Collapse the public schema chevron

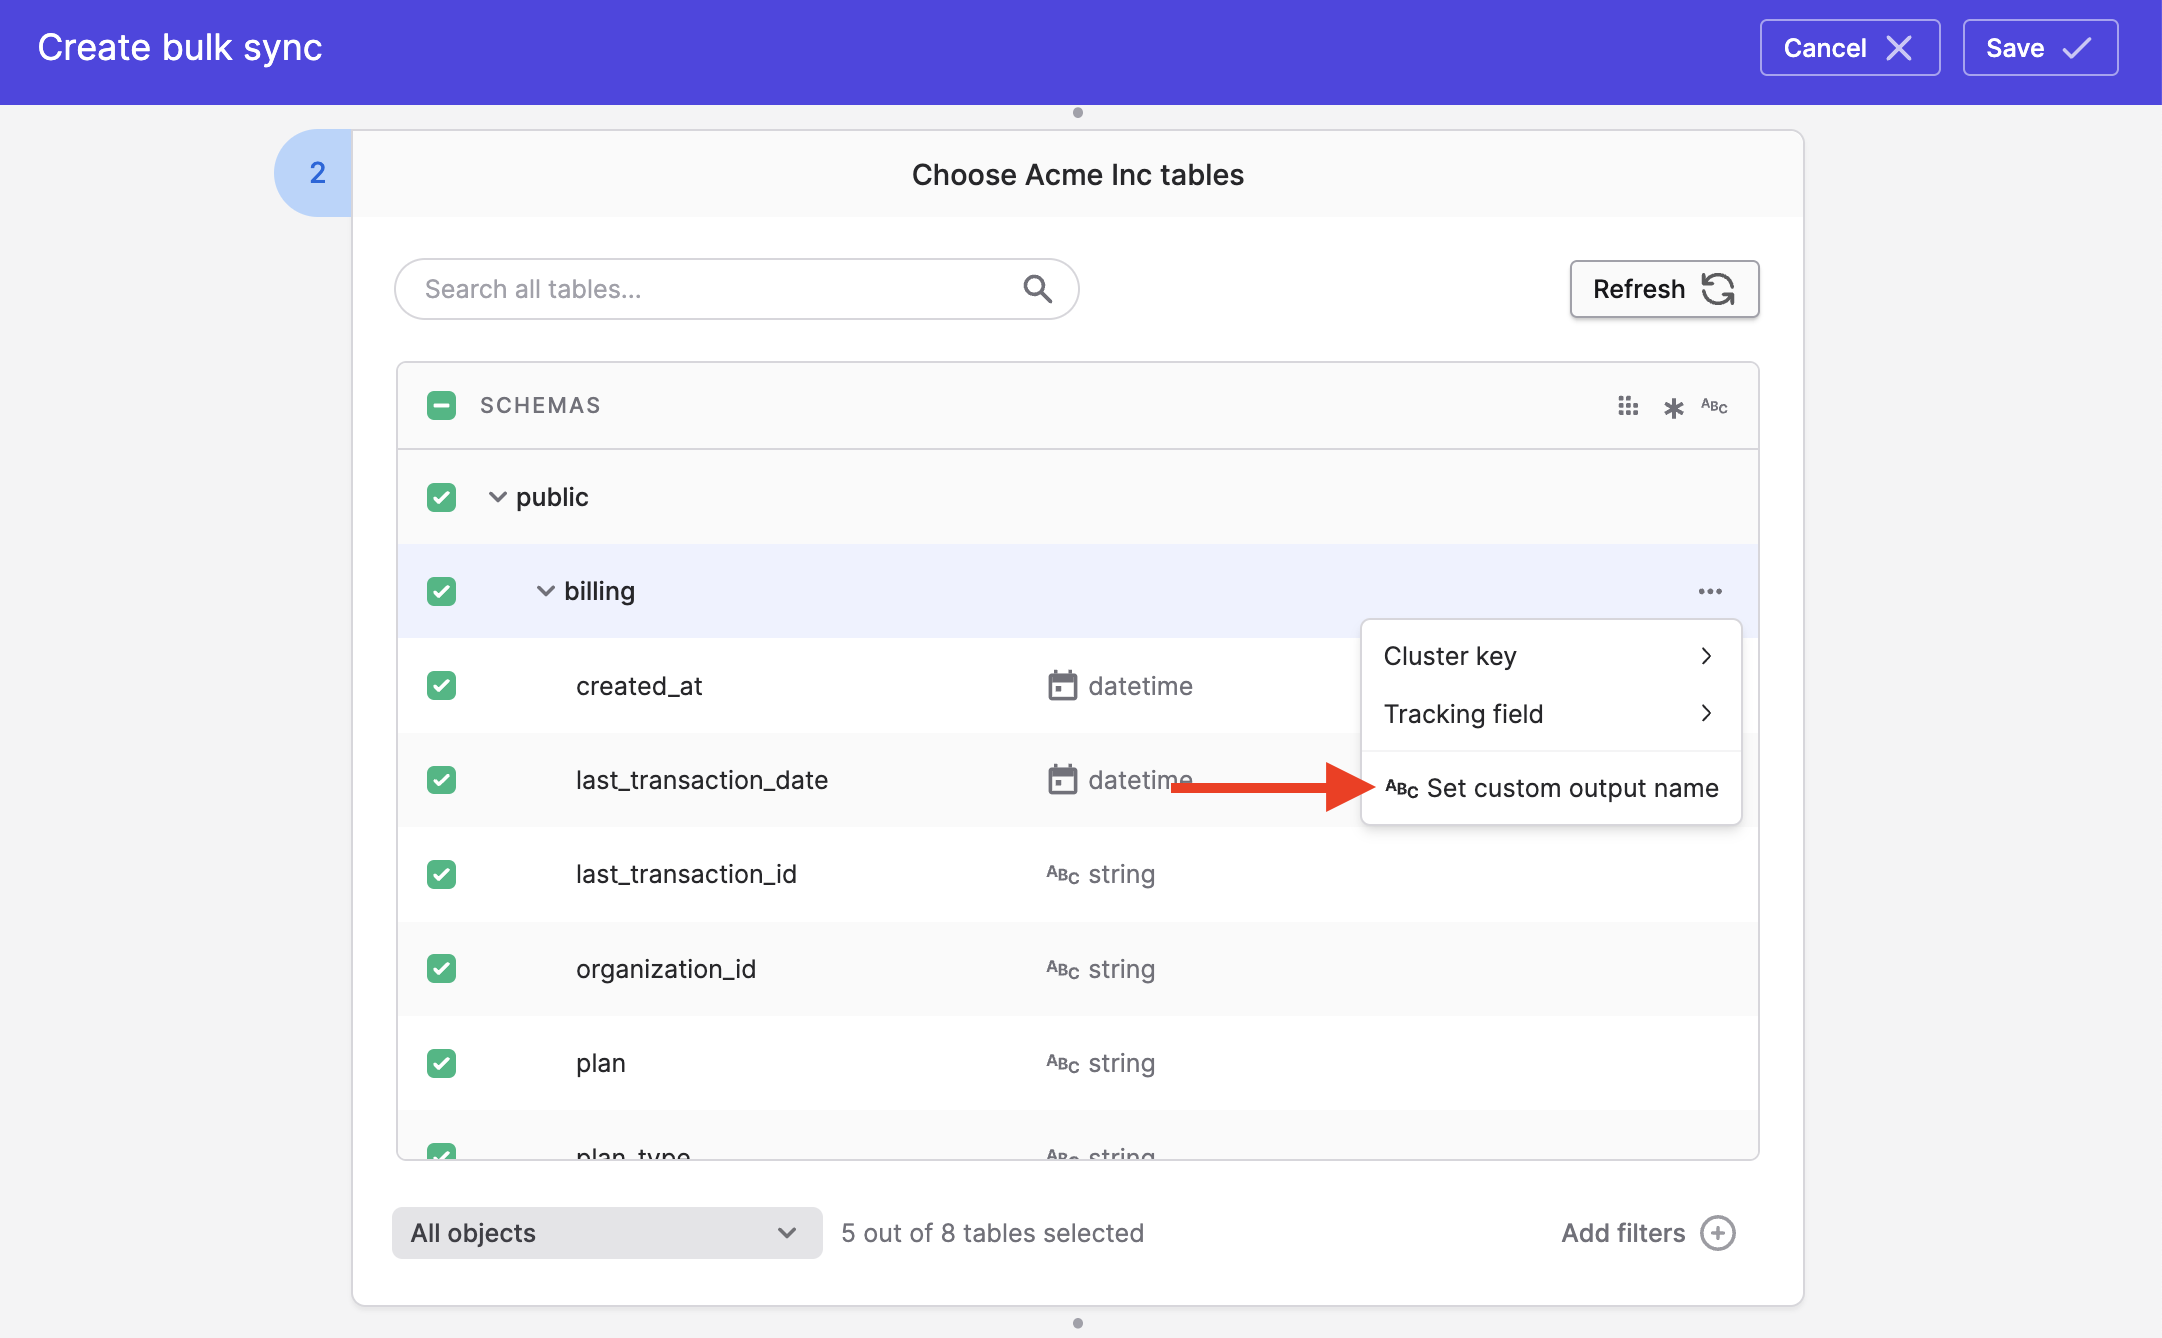click(x=497, y=497)
